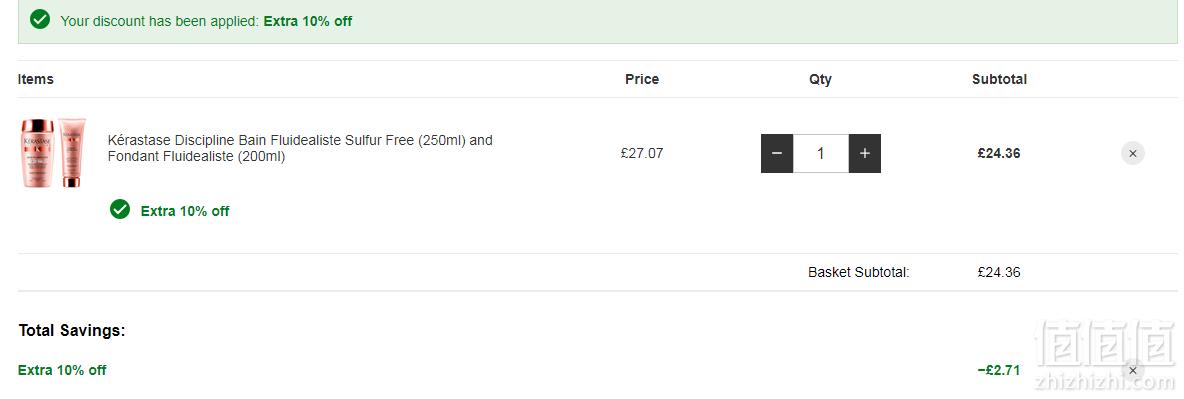The height and width of the screenshot is (399, 1184).
Task: Click the Qty column header
Action: [820, 79]
